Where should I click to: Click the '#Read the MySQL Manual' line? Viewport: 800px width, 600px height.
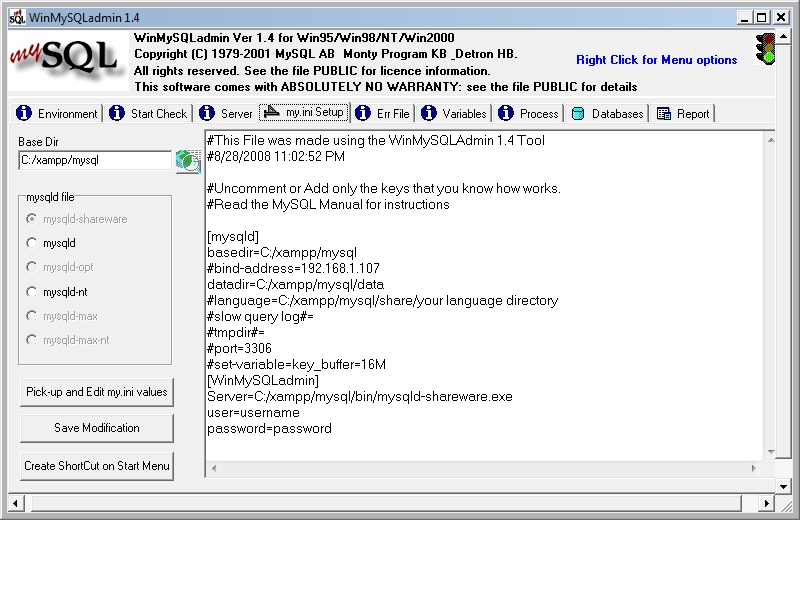click(x=328, y=205)
